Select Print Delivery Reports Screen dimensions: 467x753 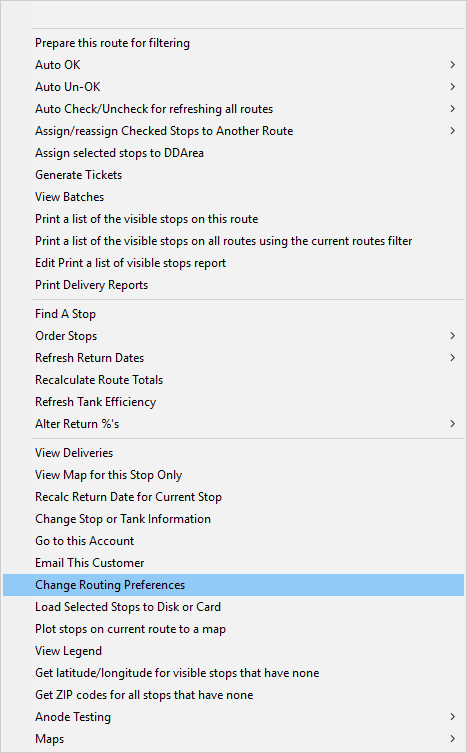pyautogui.click(x=234, y=285)
